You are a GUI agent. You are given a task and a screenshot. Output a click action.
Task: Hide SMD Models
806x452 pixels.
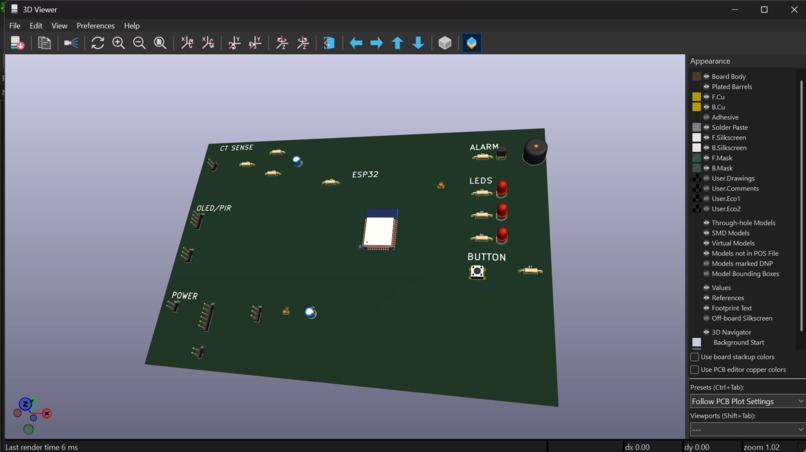706,233
